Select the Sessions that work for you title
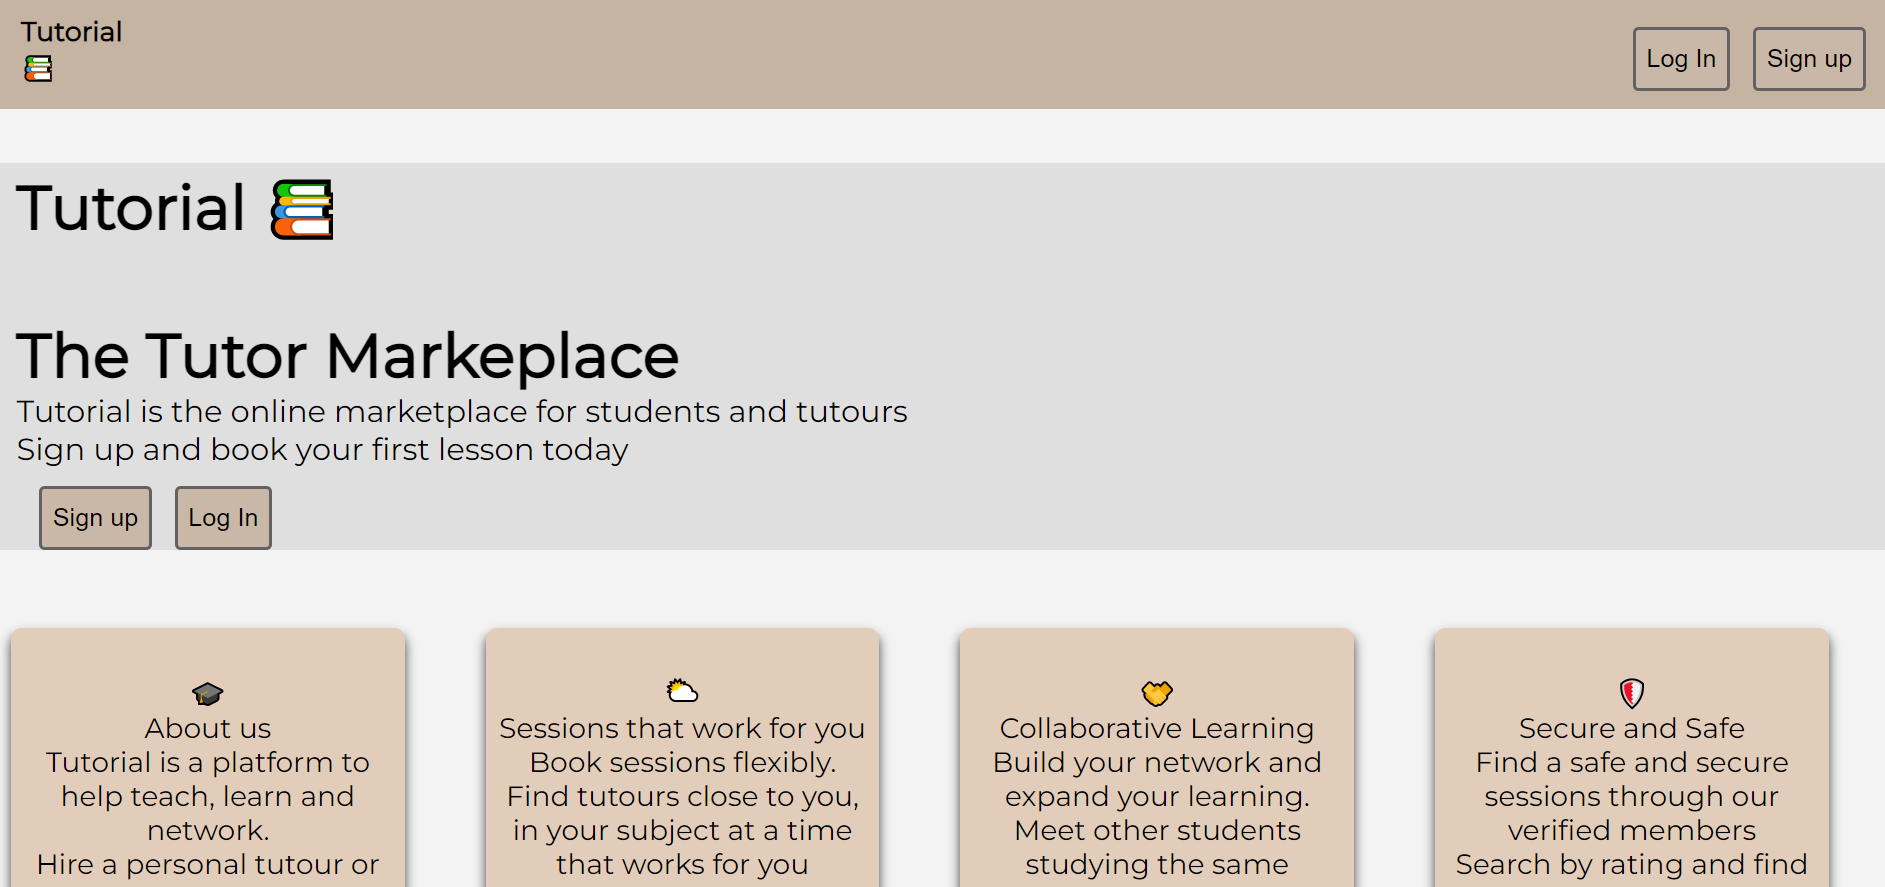 (x=682, y=728)
